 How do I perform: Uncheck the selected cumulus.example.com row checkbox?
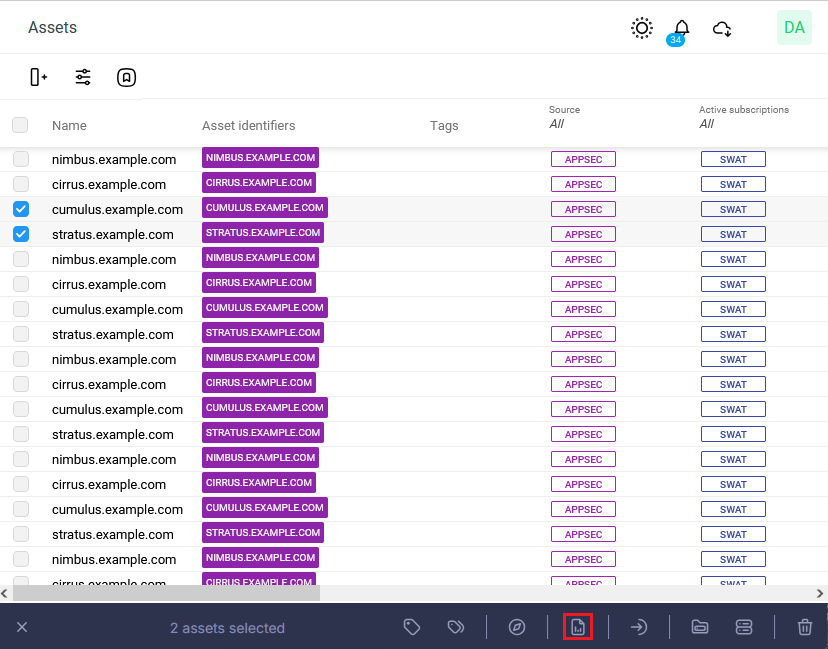click(x=21, y=209)
